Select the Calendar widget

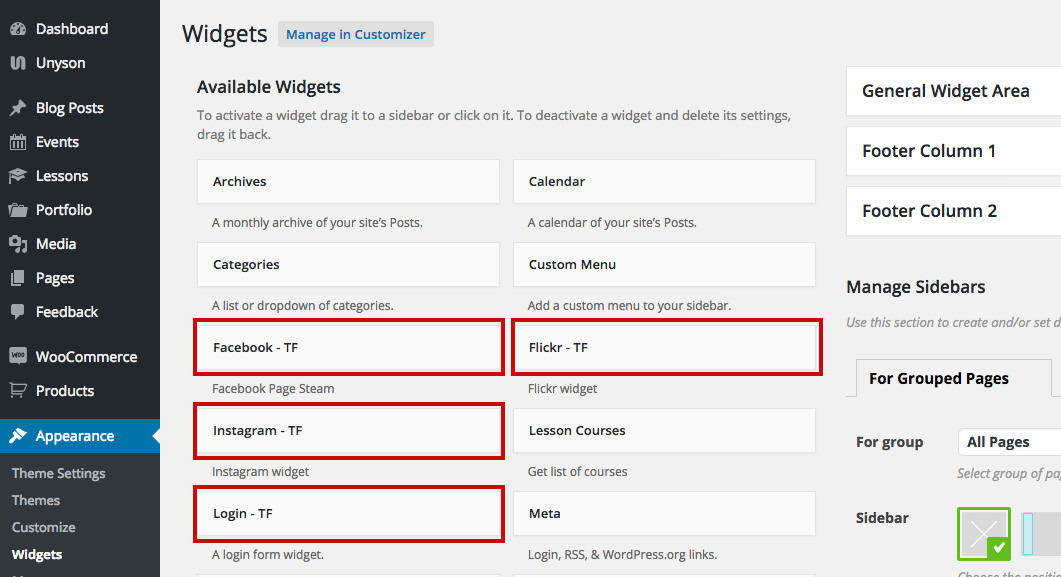(x=664, y=181)
